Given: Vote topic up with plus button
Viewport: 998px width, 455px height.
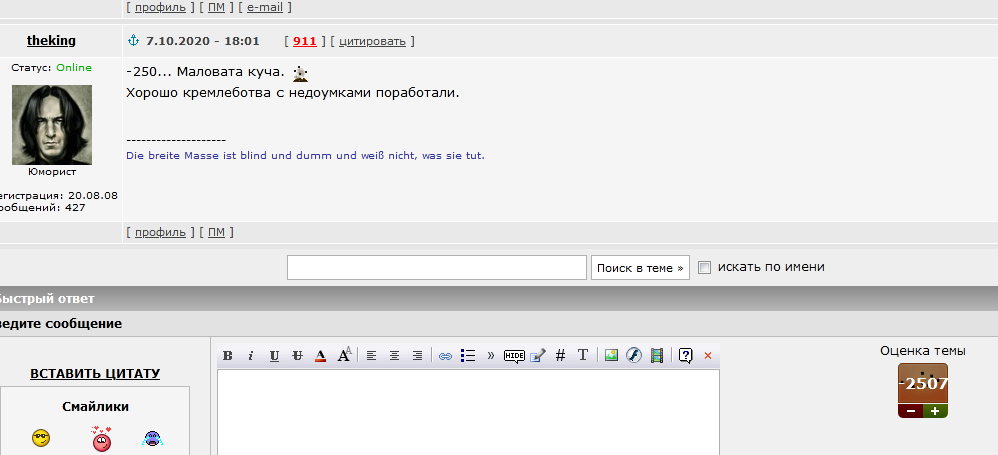Looking at the screenshot, I should click(x=935, y=411).
